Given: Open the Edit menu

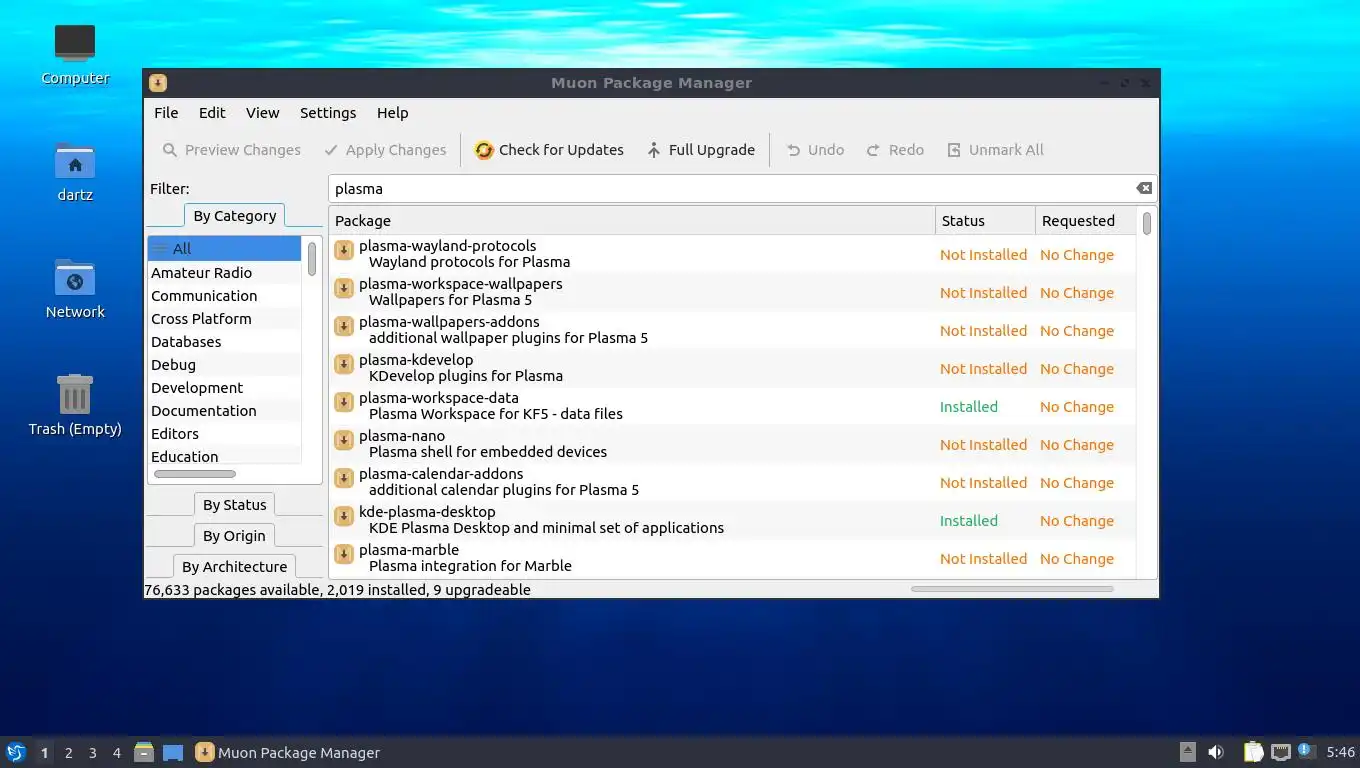Looking at the screenshot, I should click(x=212, y=113).
